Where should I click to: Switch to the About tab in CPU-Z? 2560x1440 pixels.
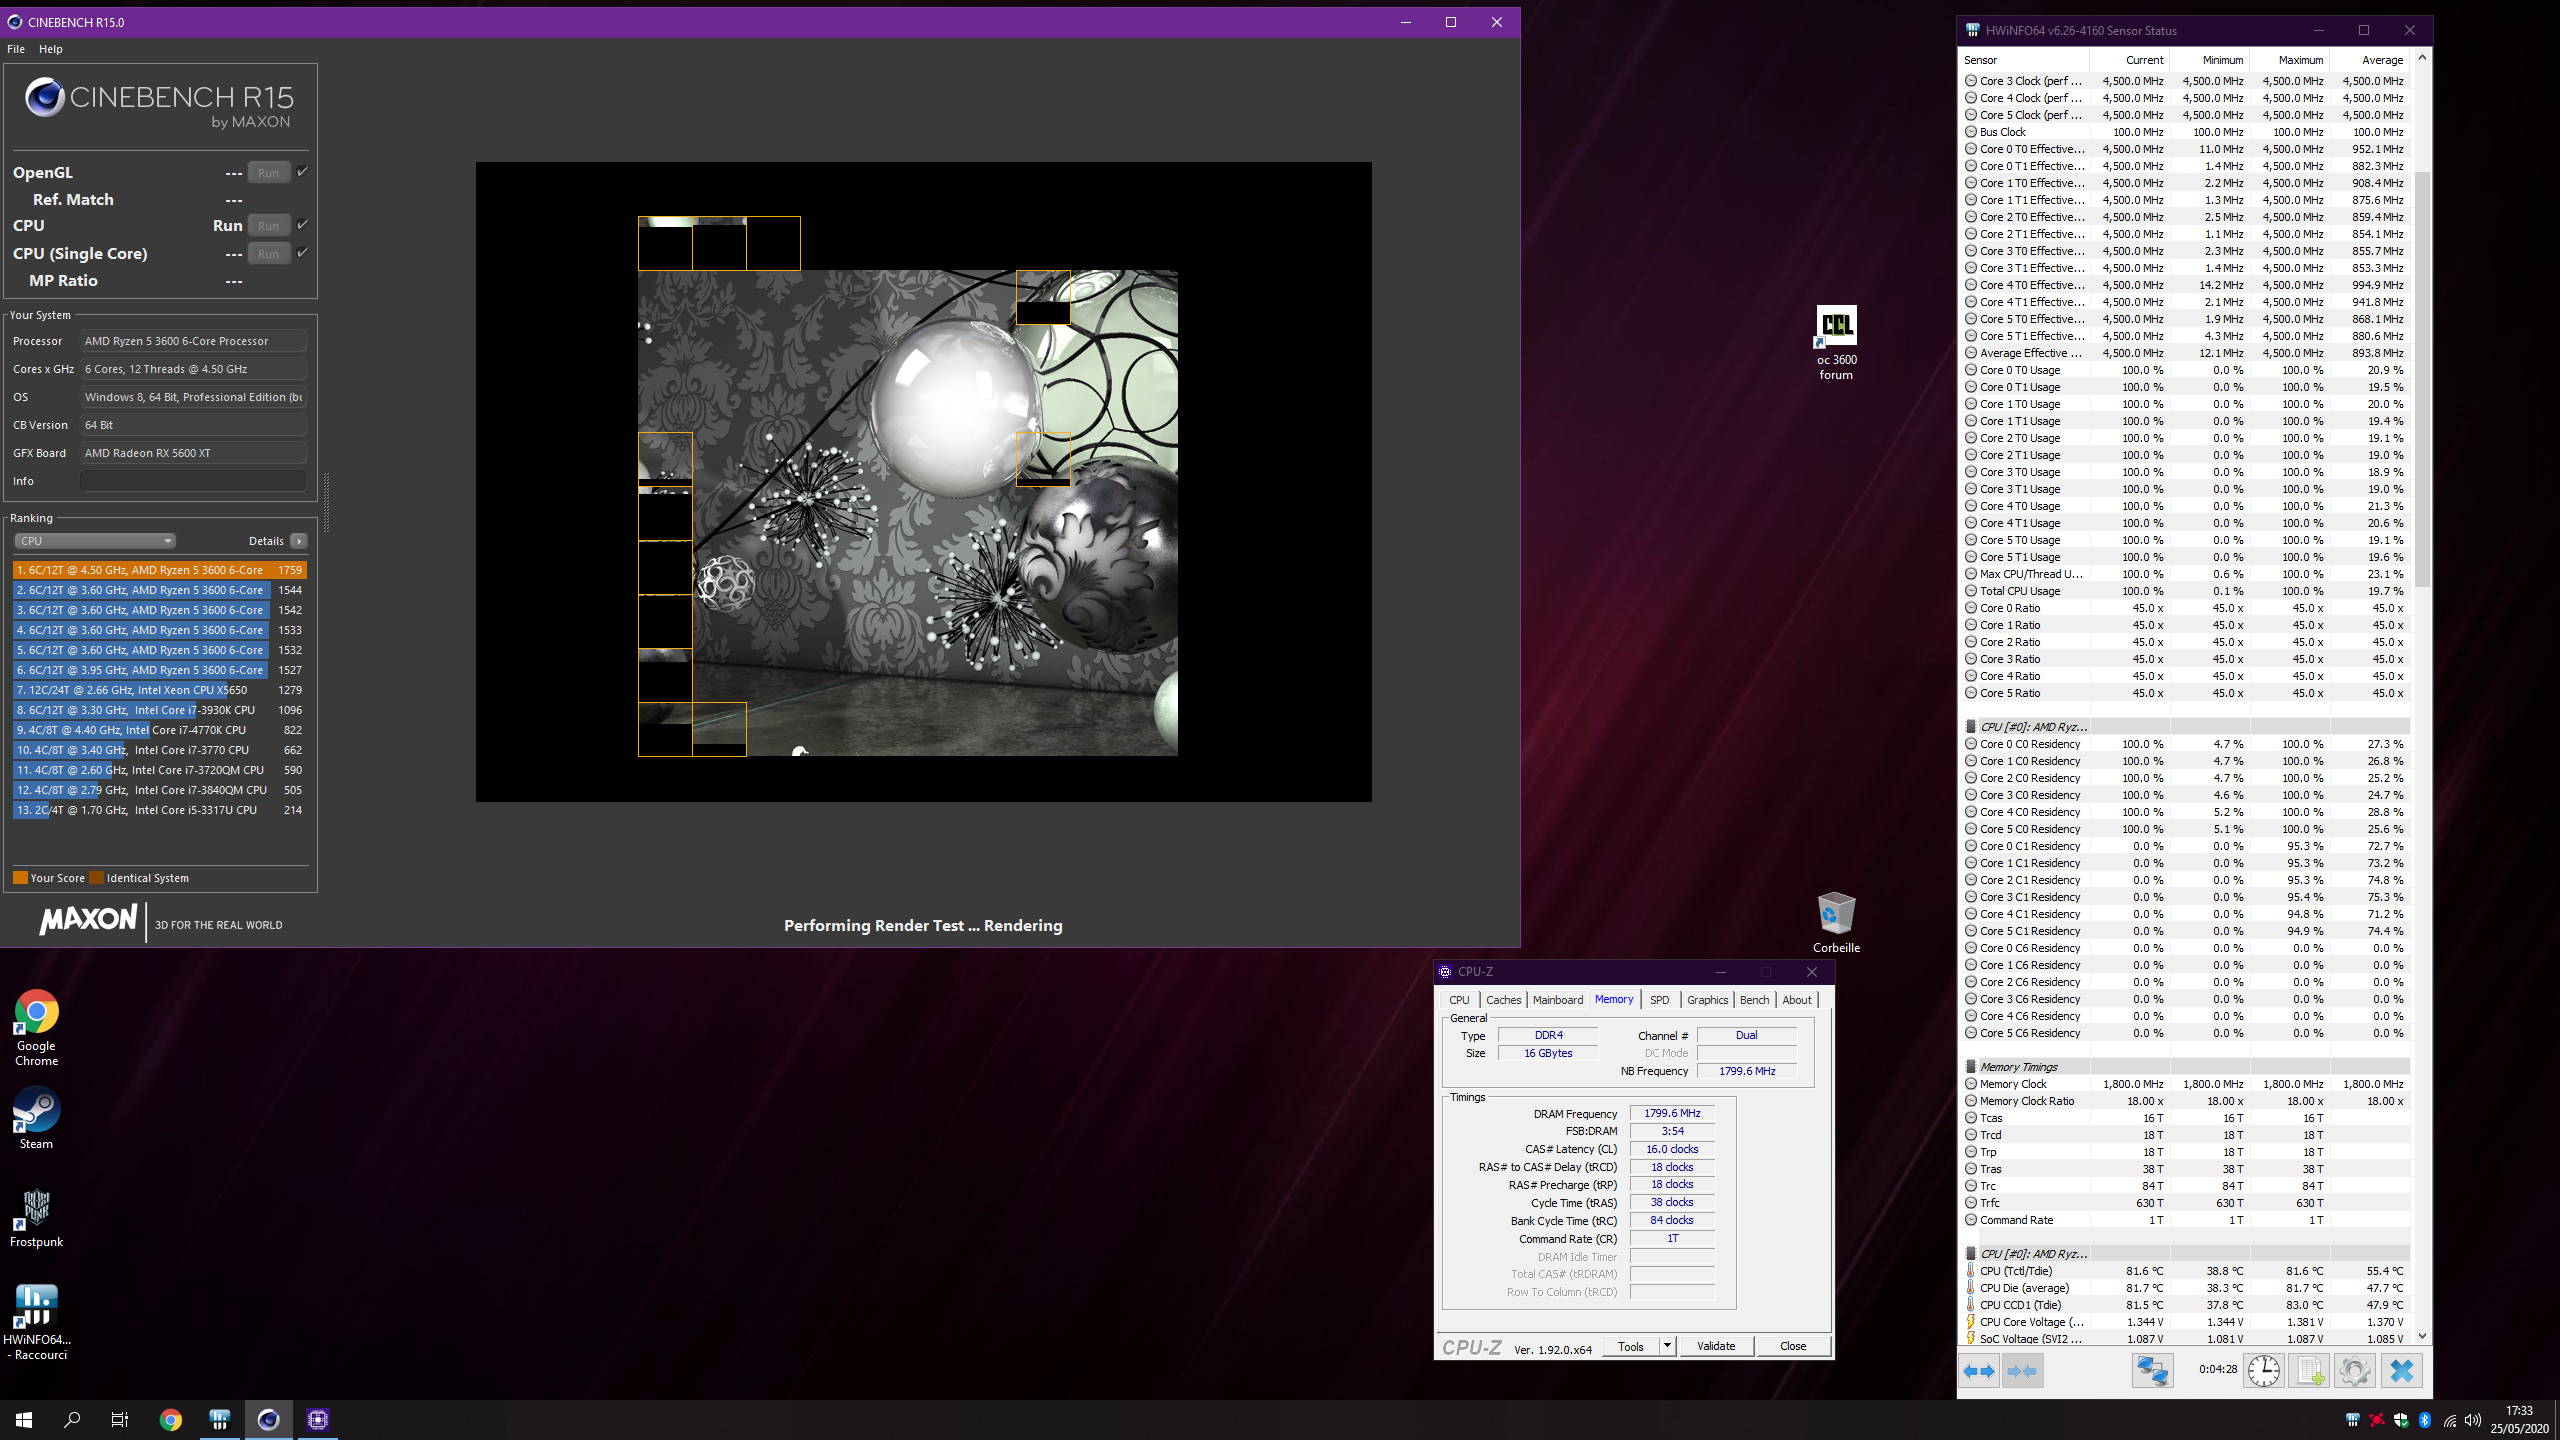(x=1797, y=1000)
